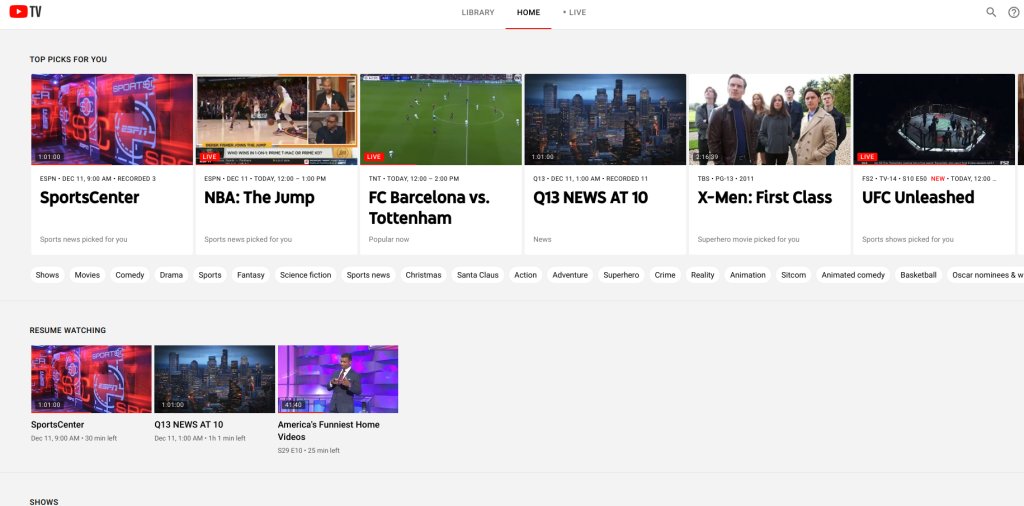Viewport: 1024px width, 506px height.
Task: Choose the Science fiction chip
Action: coord(306,275)
